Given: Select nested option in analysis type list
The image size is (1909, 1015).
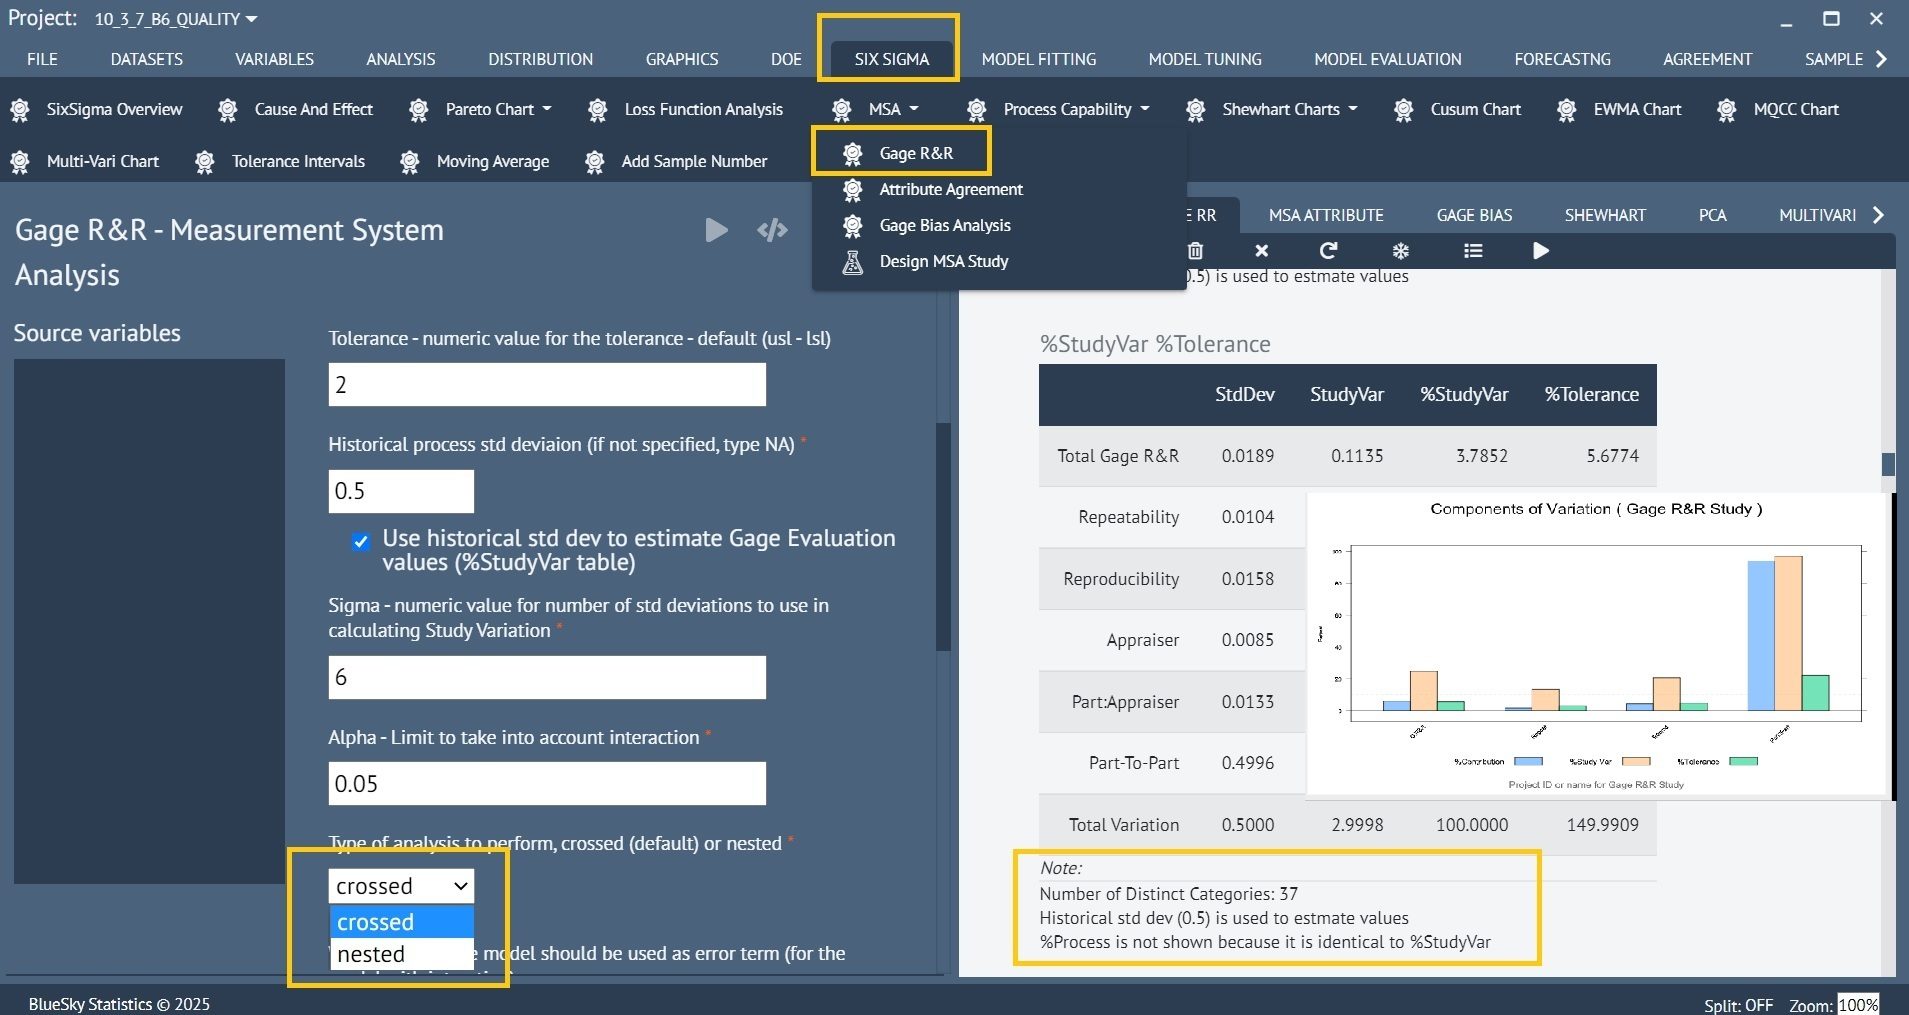Looking at the screenshot, I should pos(401,954).
